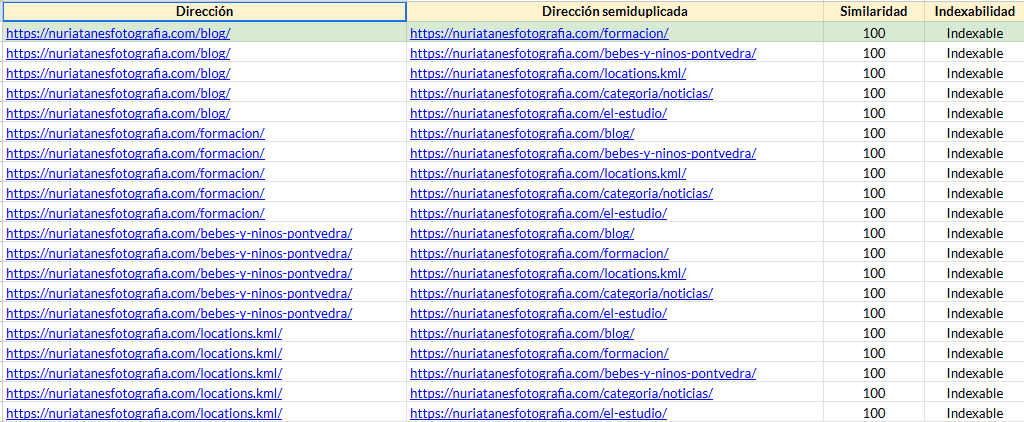Open the blog link in green highlighted row
The width and height of the screenshot is (1024, 422).
[118, 33]
